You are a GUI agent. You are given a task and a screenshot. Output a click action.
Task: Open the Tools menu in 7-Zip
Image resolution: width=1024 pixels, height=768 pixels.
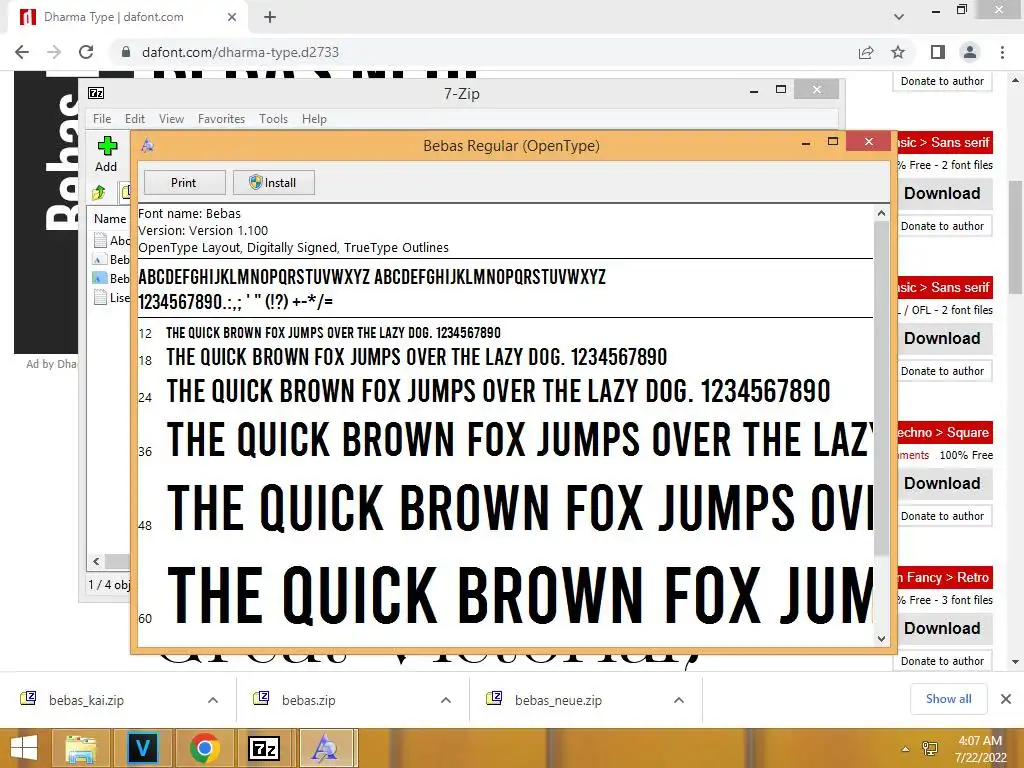pyautogui.click(x=273, y=119)
